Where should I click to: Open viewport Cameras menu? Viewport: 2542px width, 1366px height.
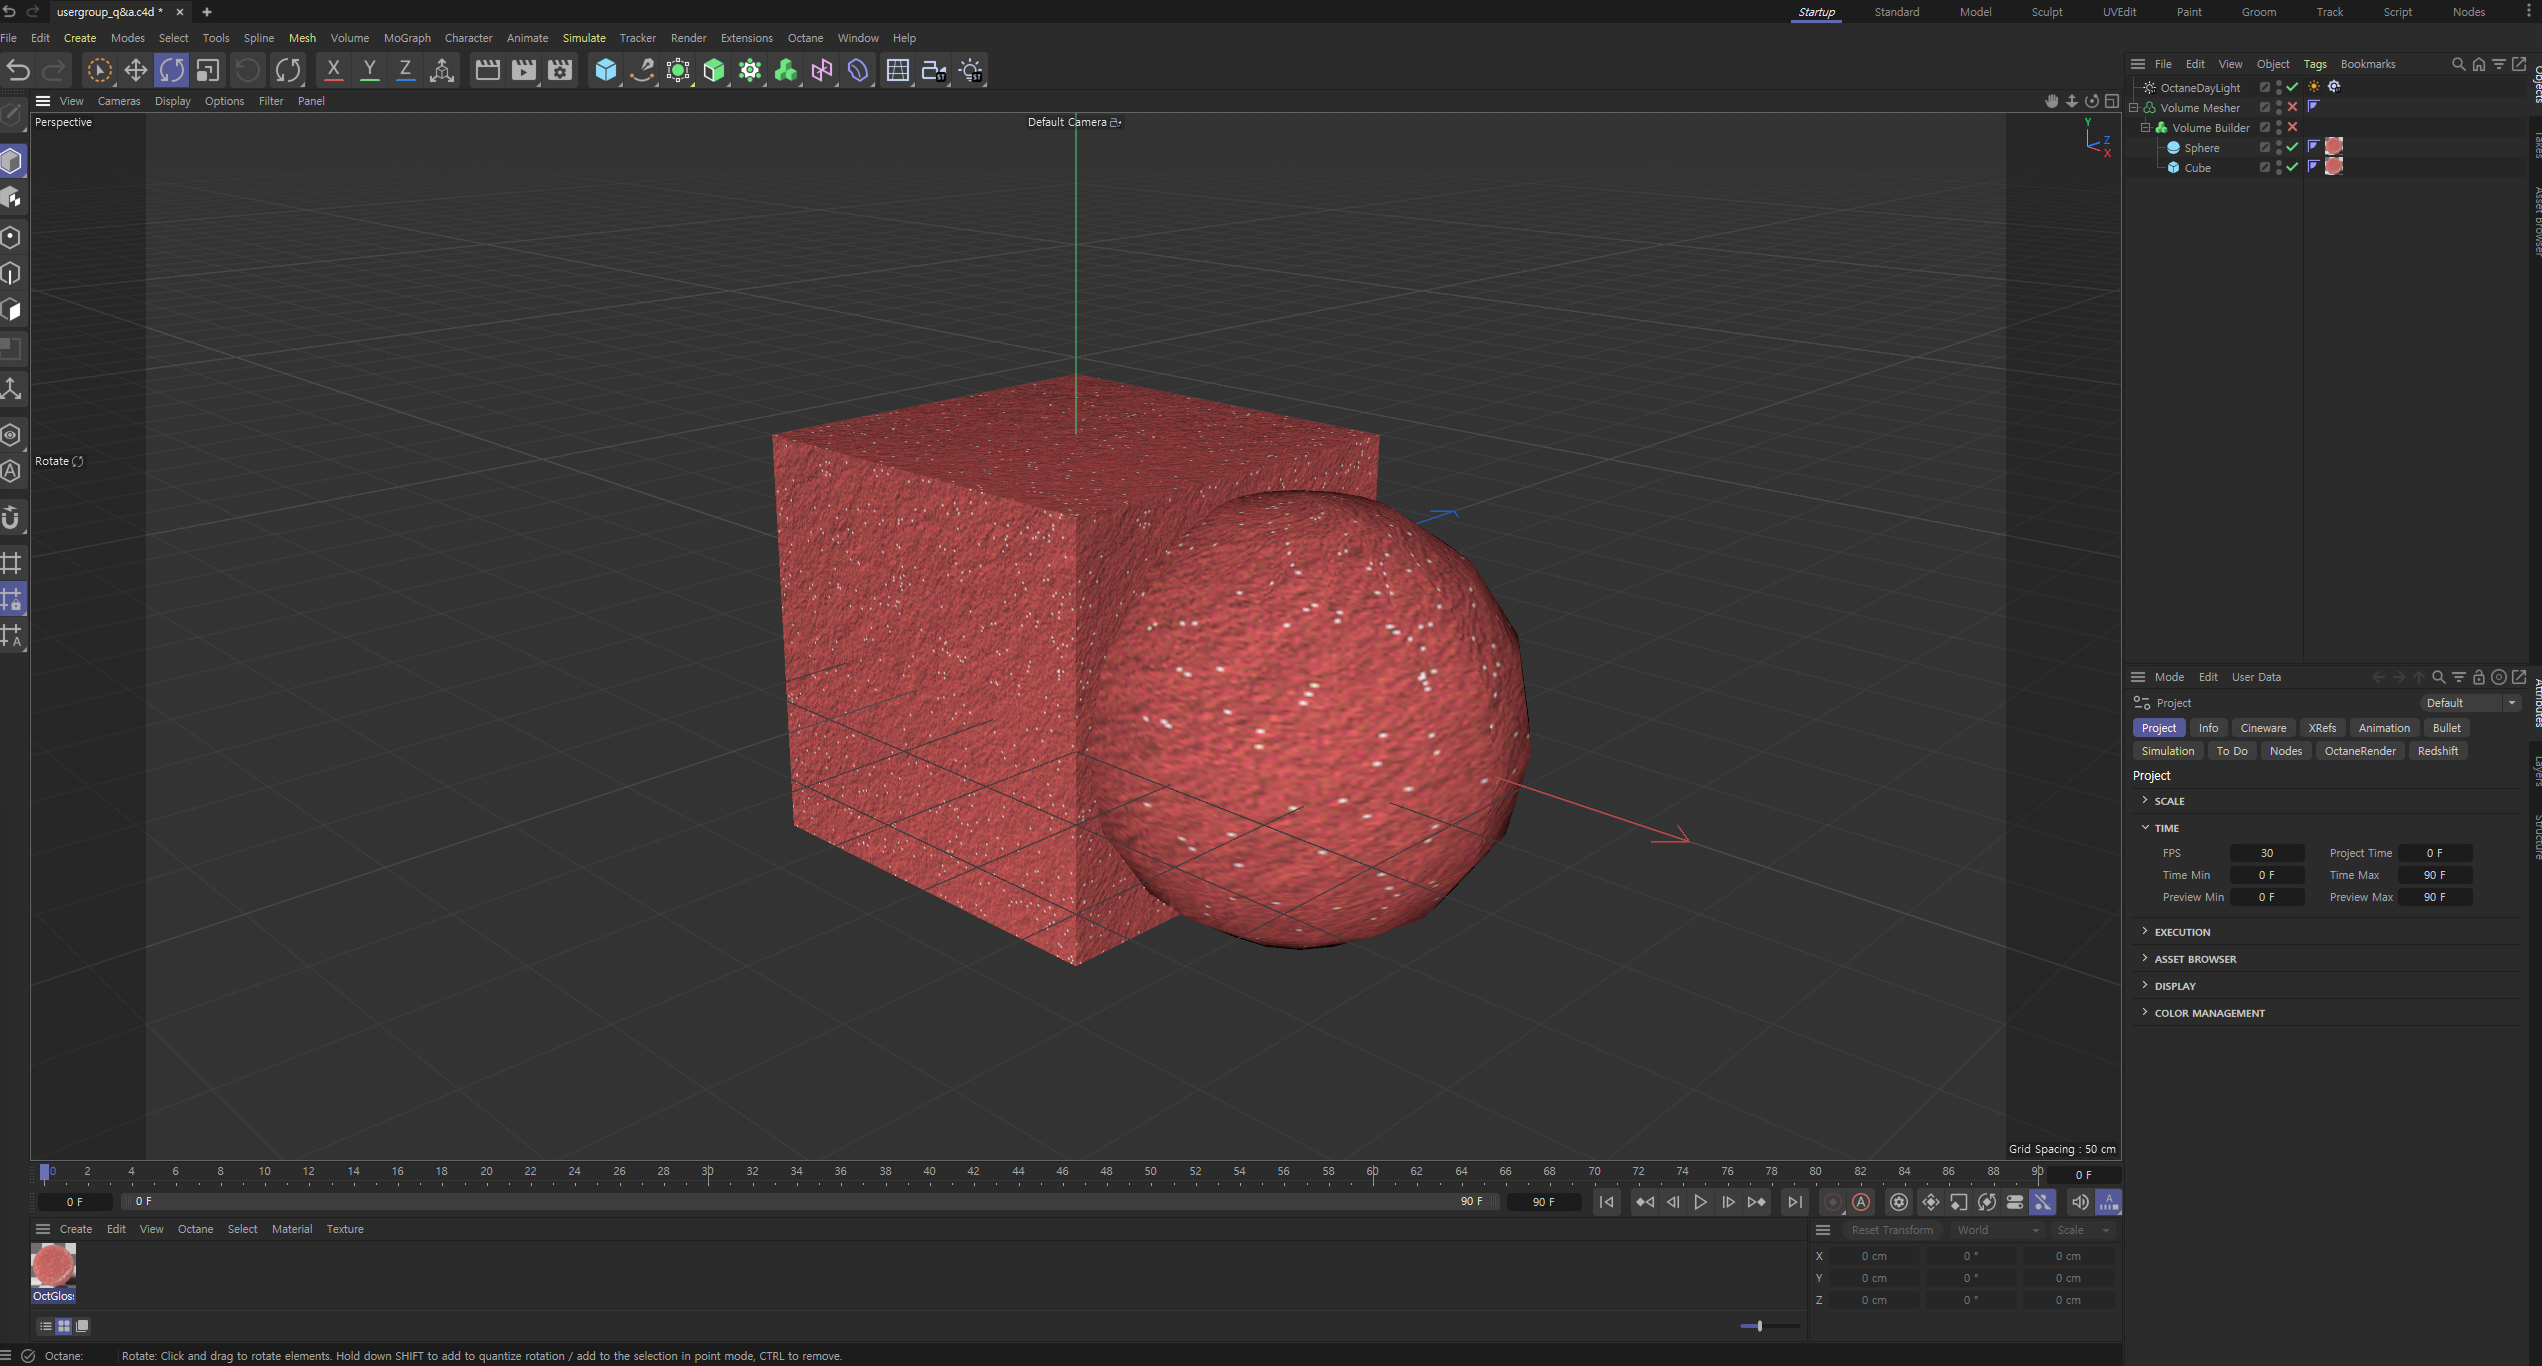[119, 101]
